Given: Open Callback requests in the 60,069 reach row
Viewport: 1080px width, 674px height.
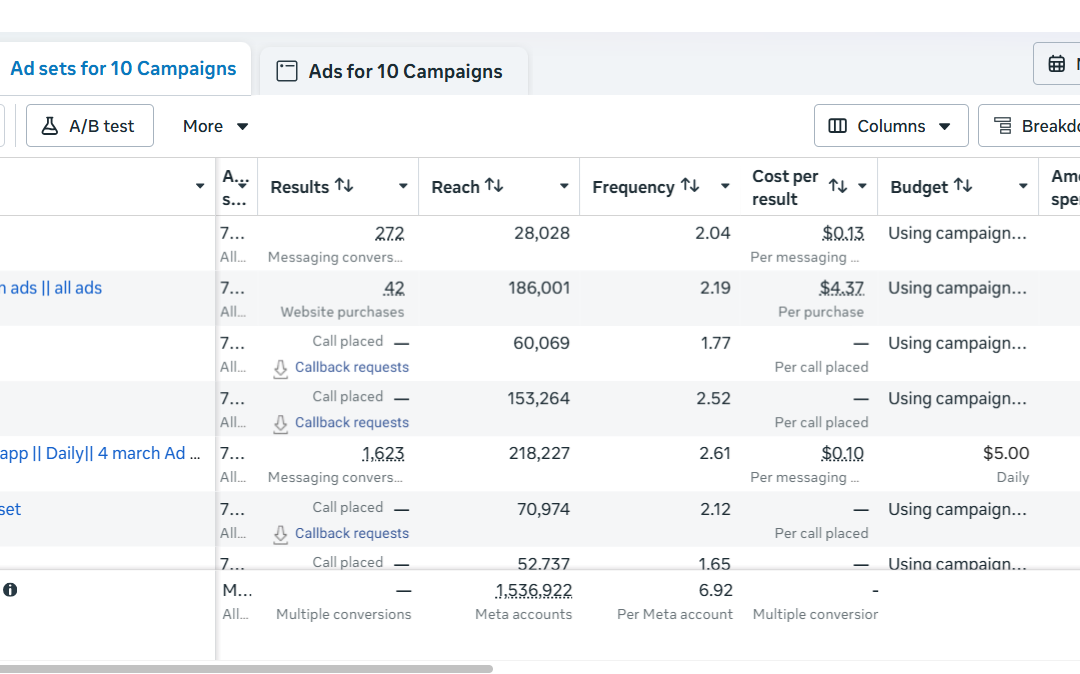Looking at the screenshot, I should point(351,367).
